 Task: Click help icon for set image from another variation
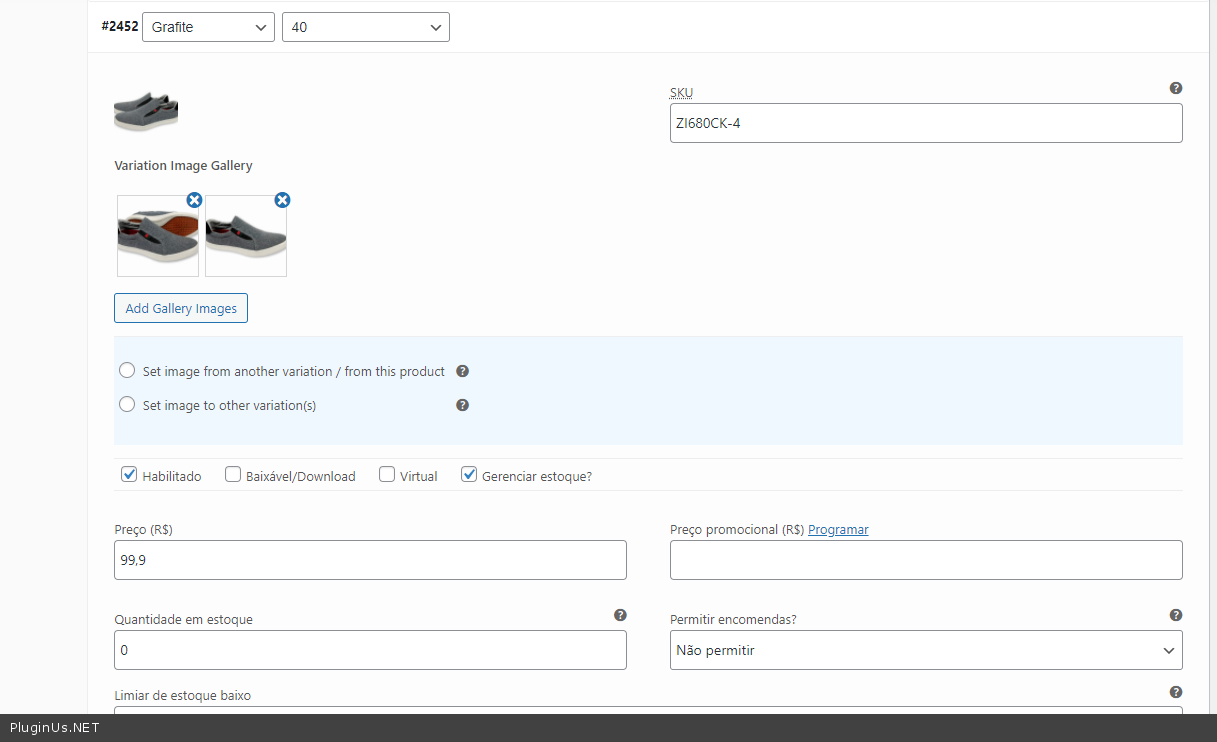[463, 371]
